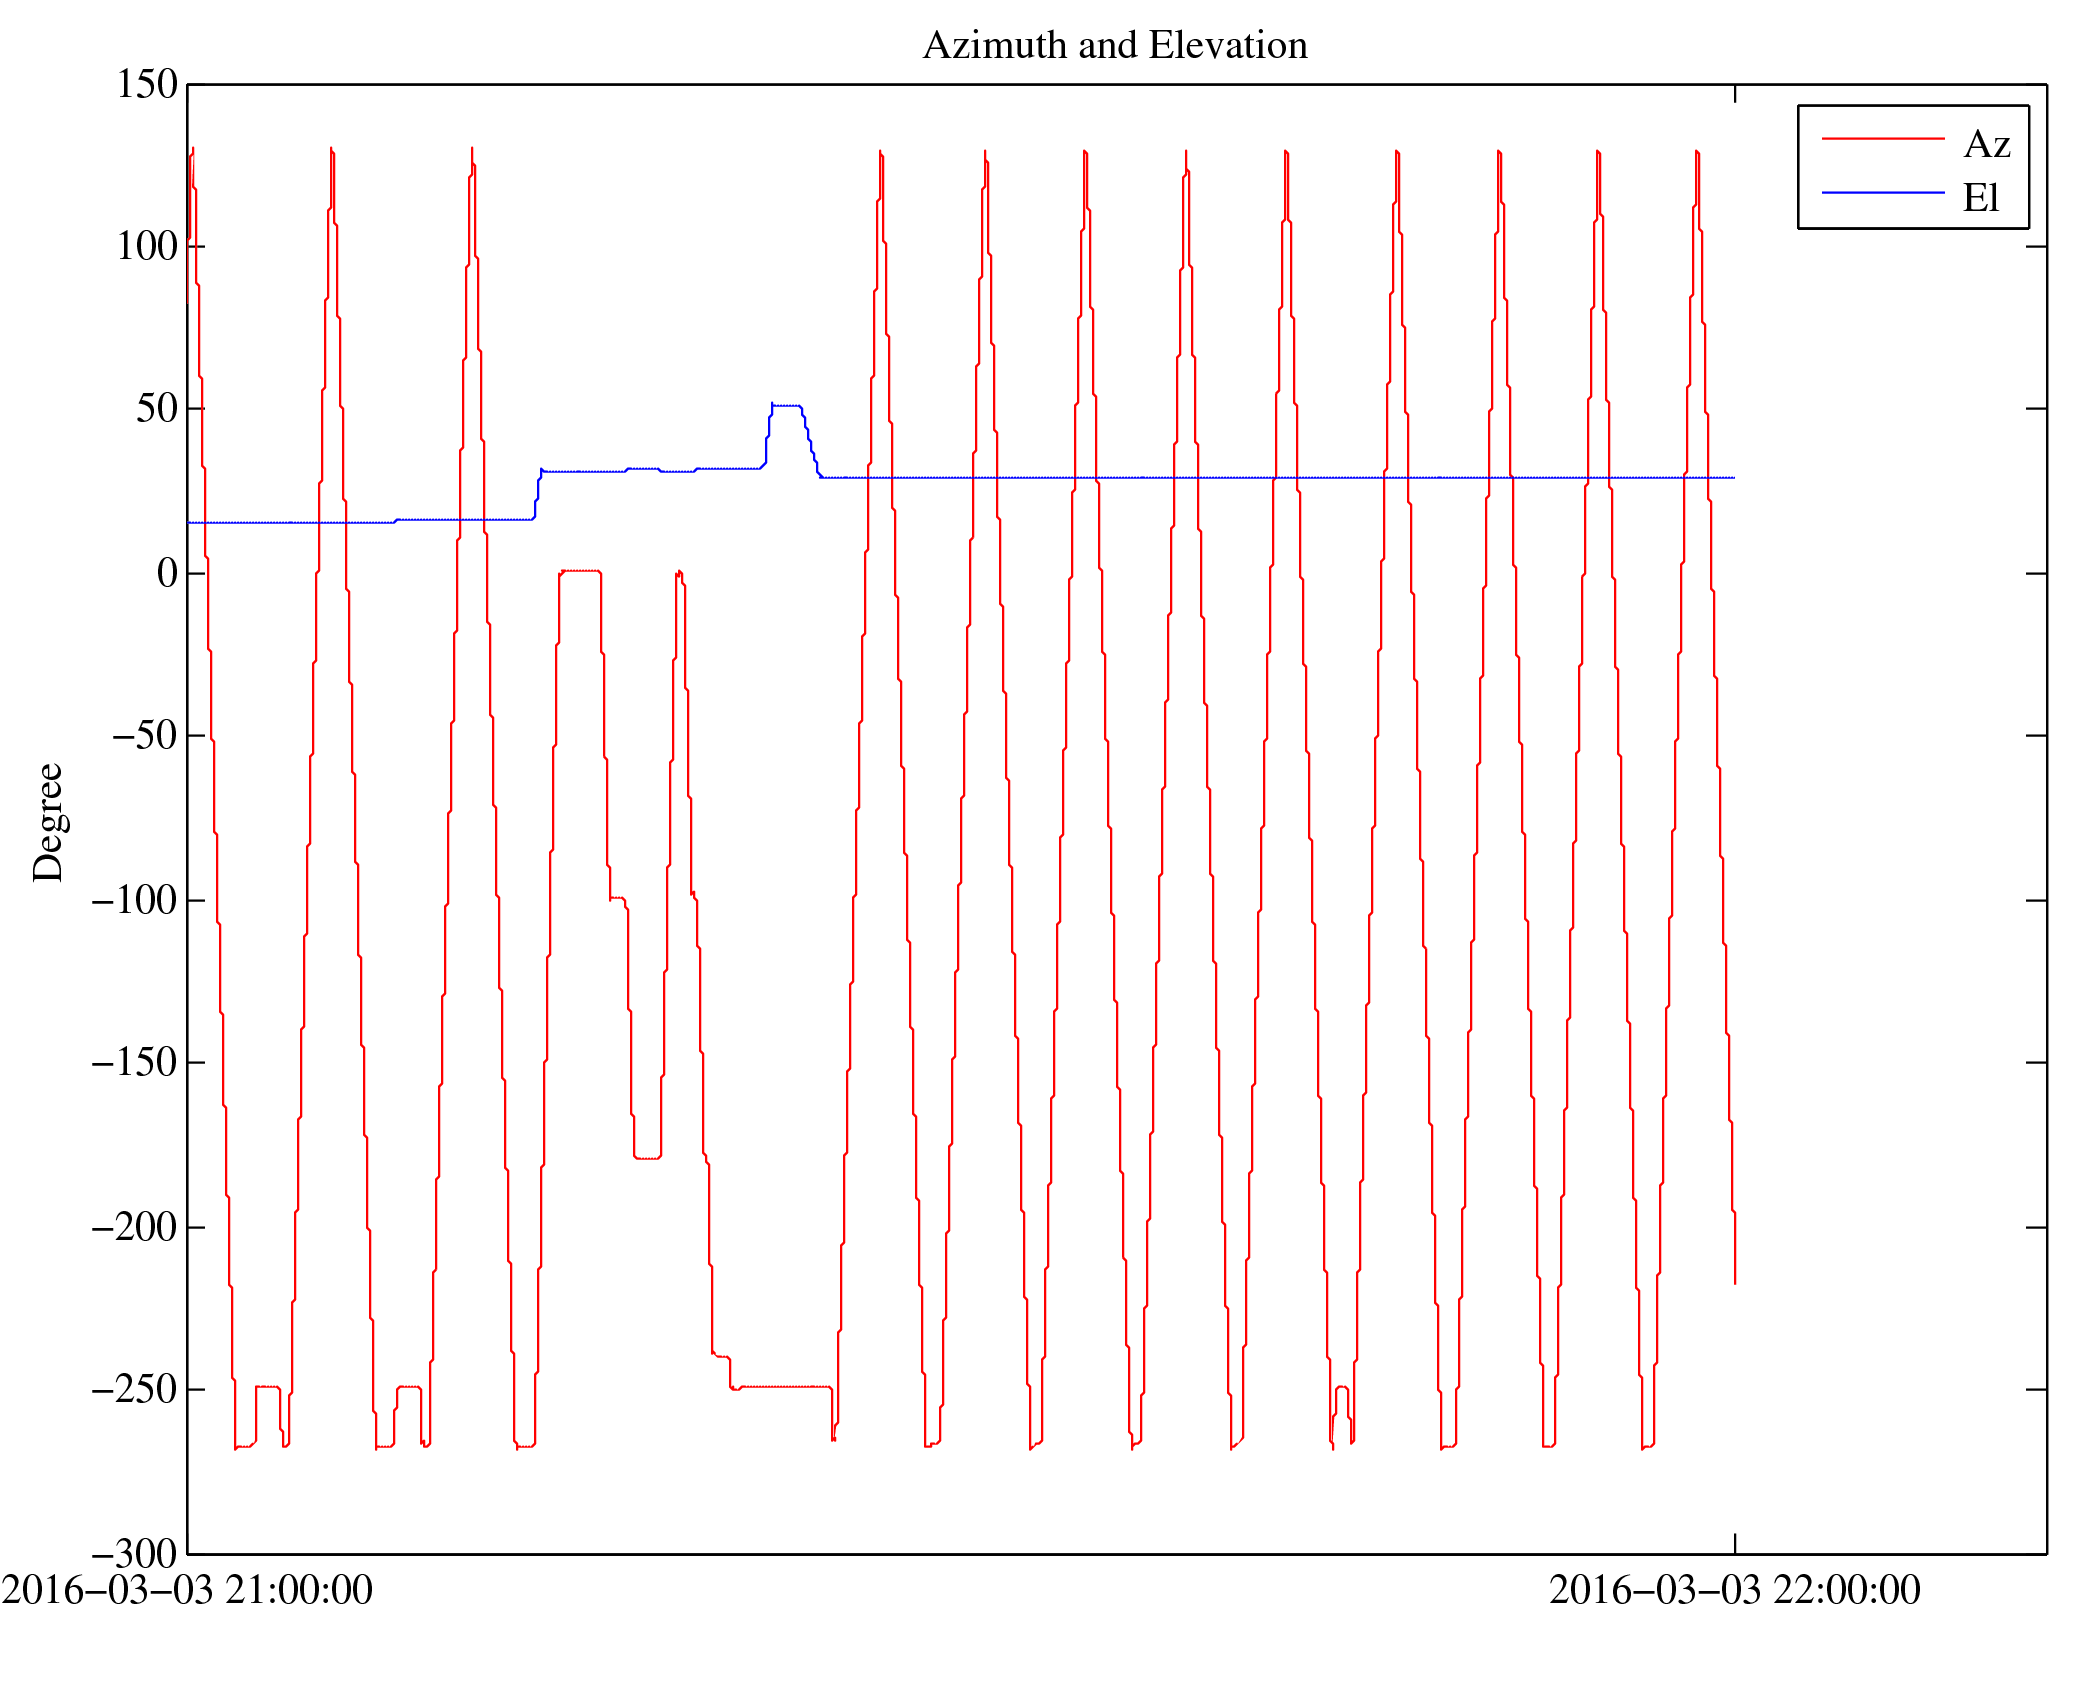Click the '2016-03-03 21:00:00' x-axis label
The image size is (2075, 1683).
(x=187, y=1591)
